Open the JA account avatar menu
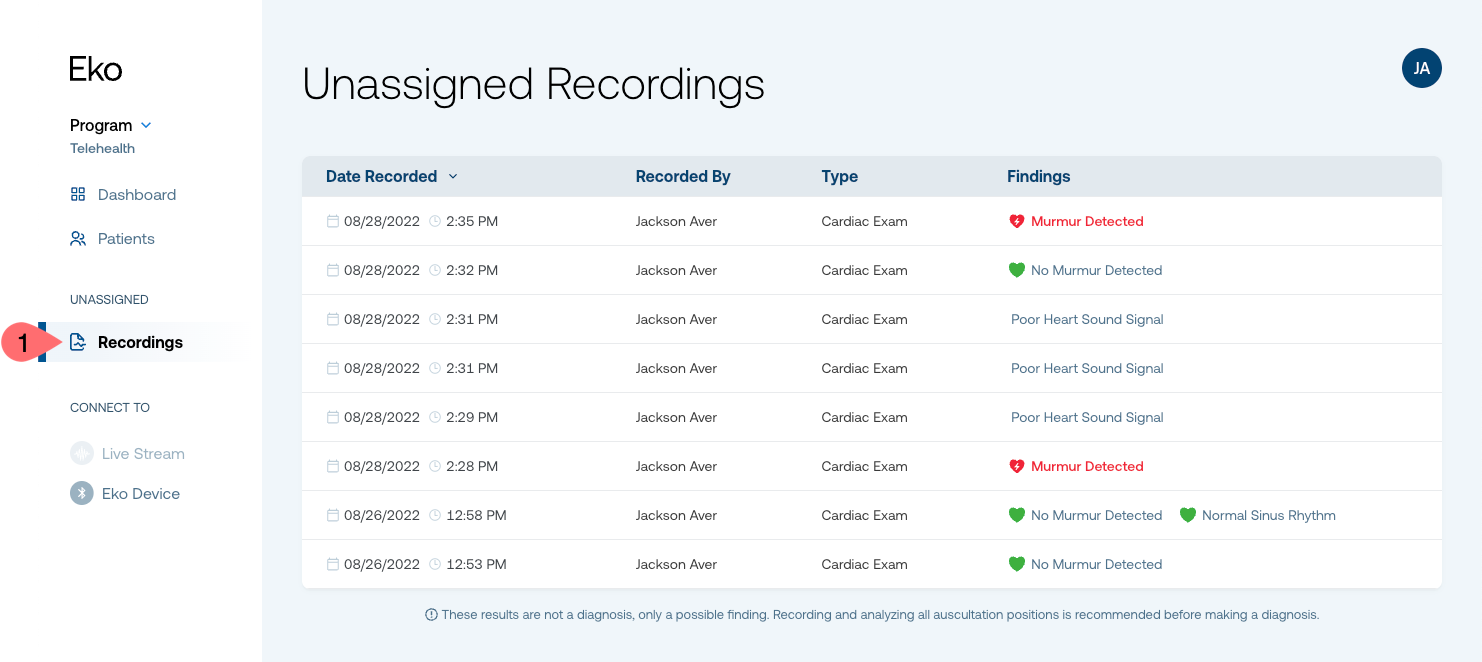This screenshot has height=662, width=1482. click(x=1421, y=68)
